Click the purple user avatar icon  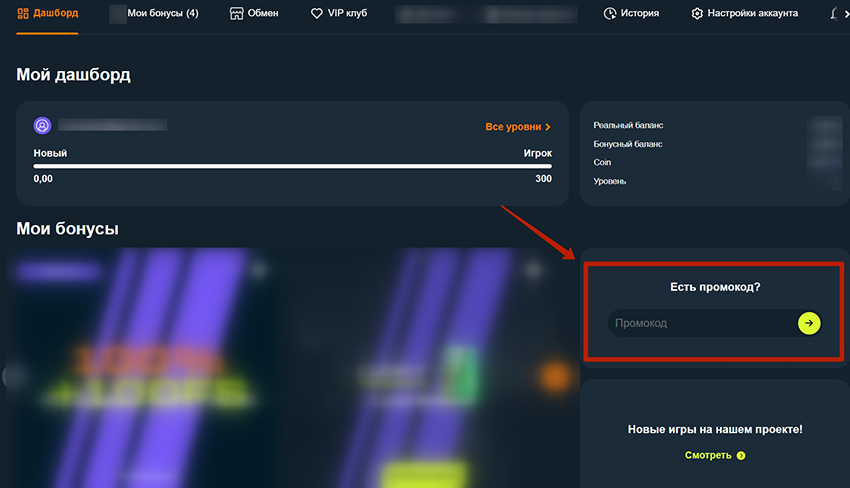(x=42, y=126)
